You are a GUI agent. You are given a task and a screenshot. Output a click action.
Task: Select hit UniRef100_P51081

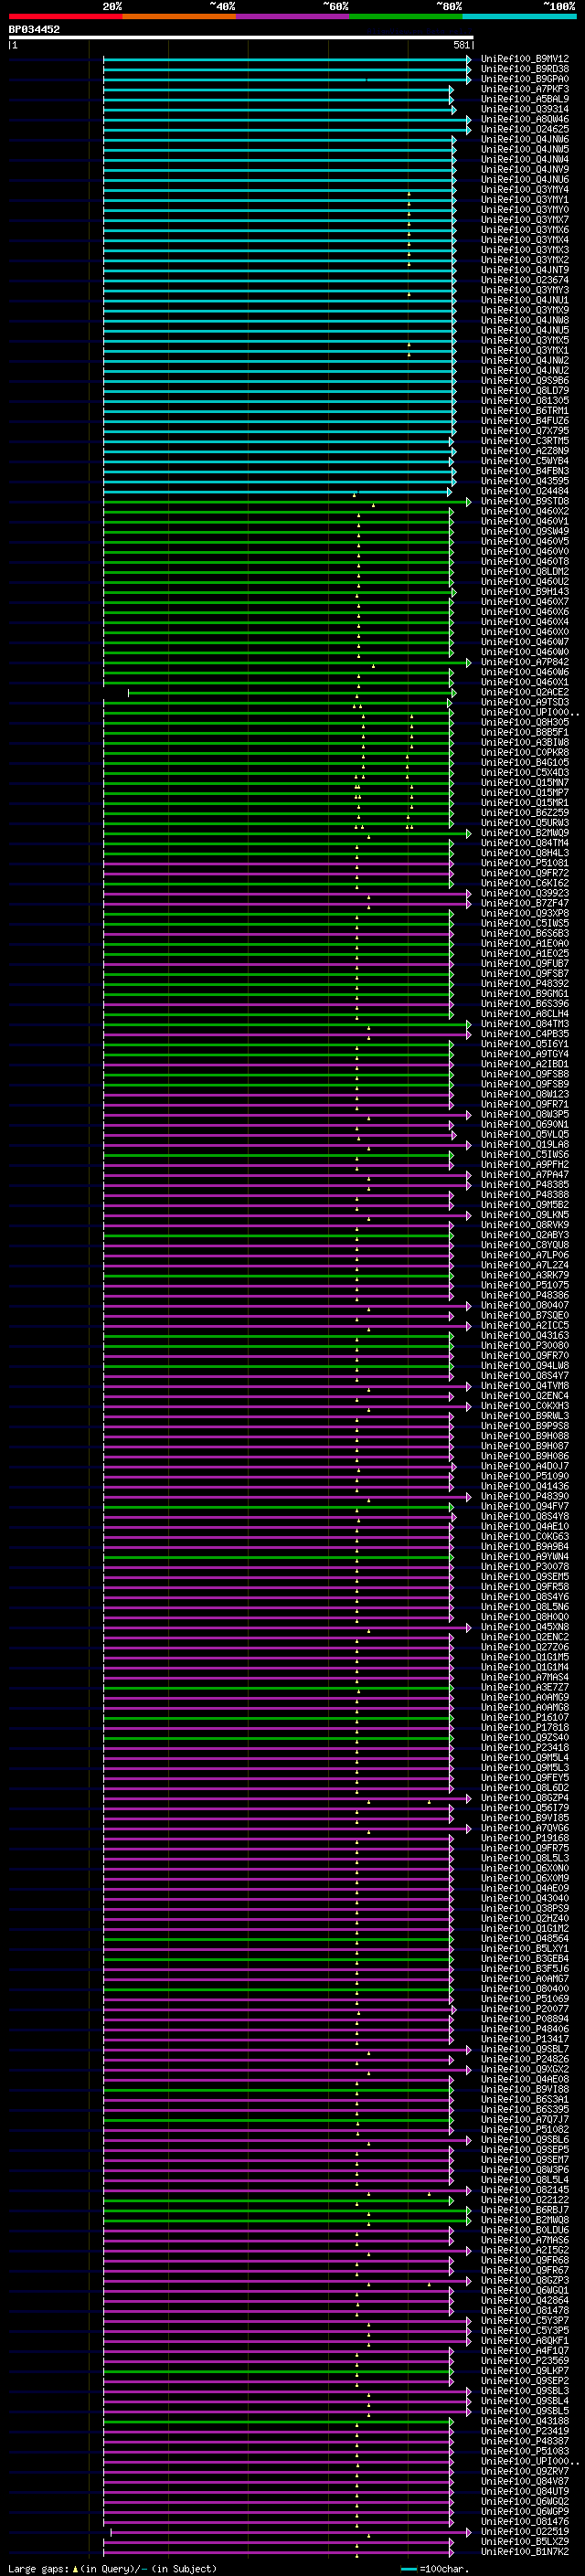click(525, 862)
